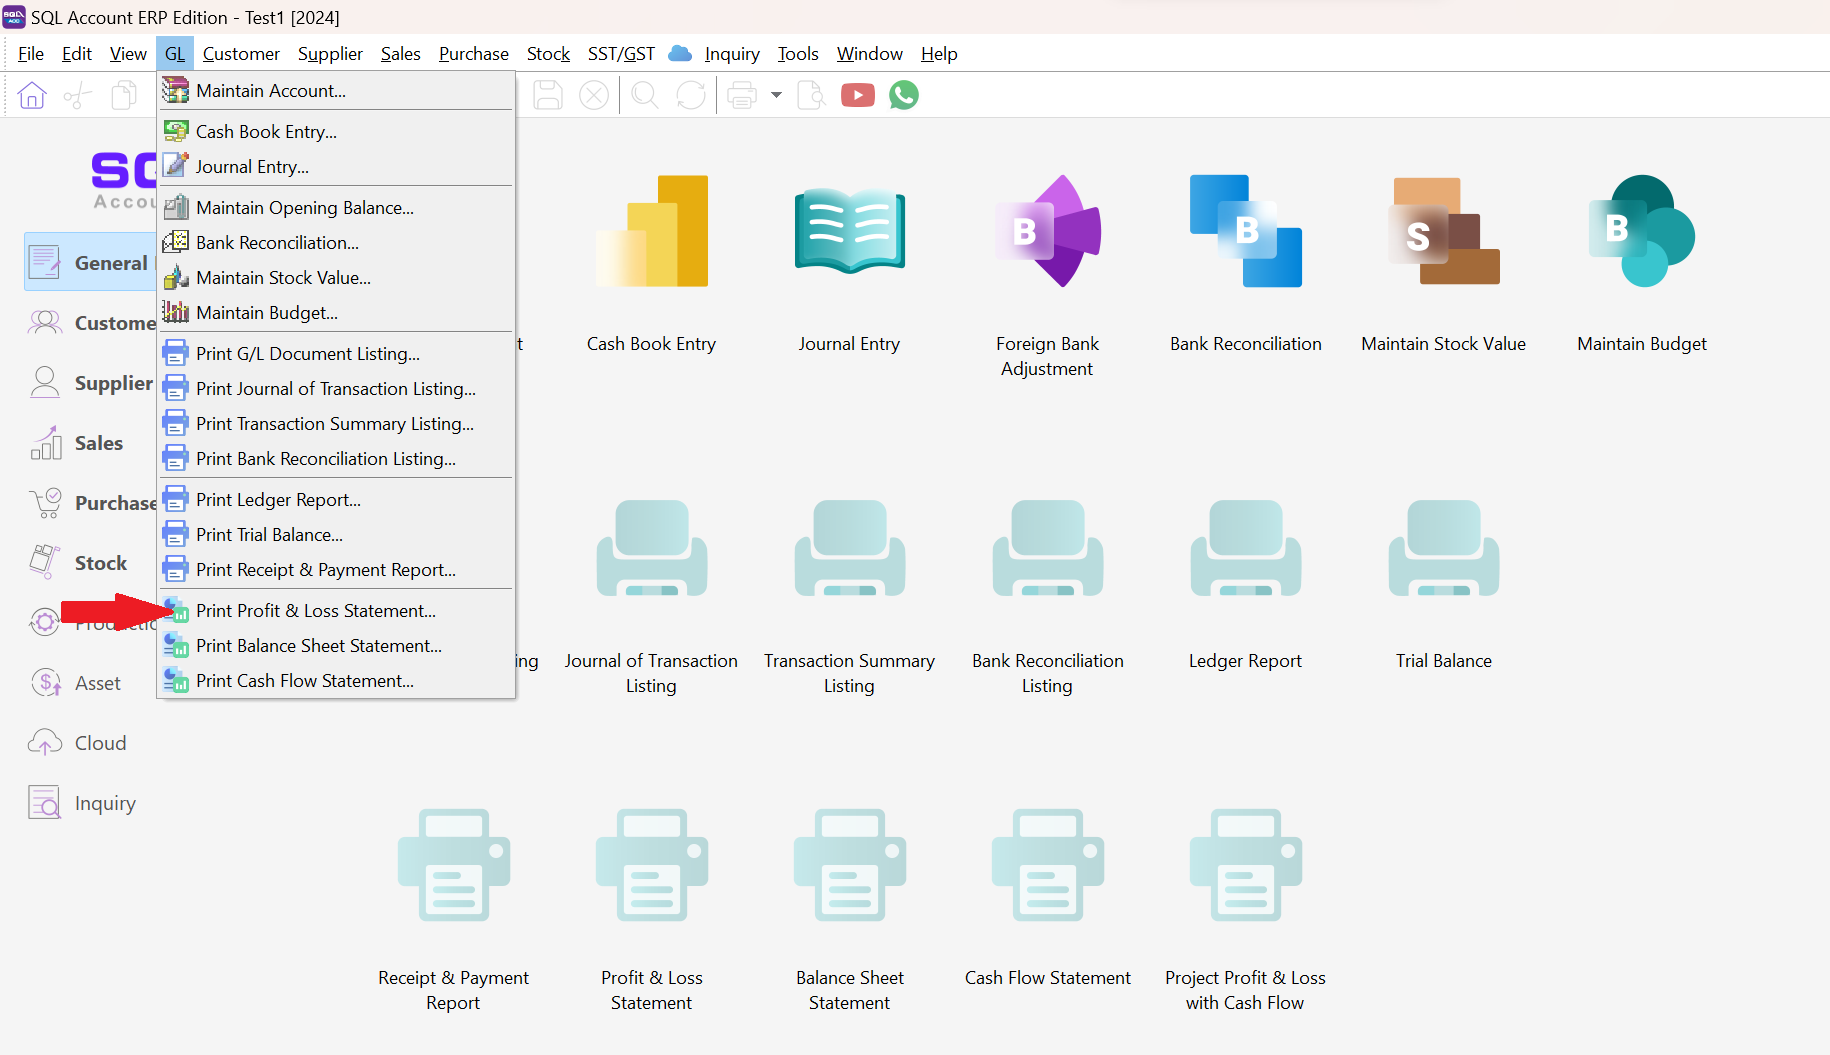The width and height of the screenshot is (1830, 1055).
Task: Open the Inquiry sidebar section
Action: (105, 803)
